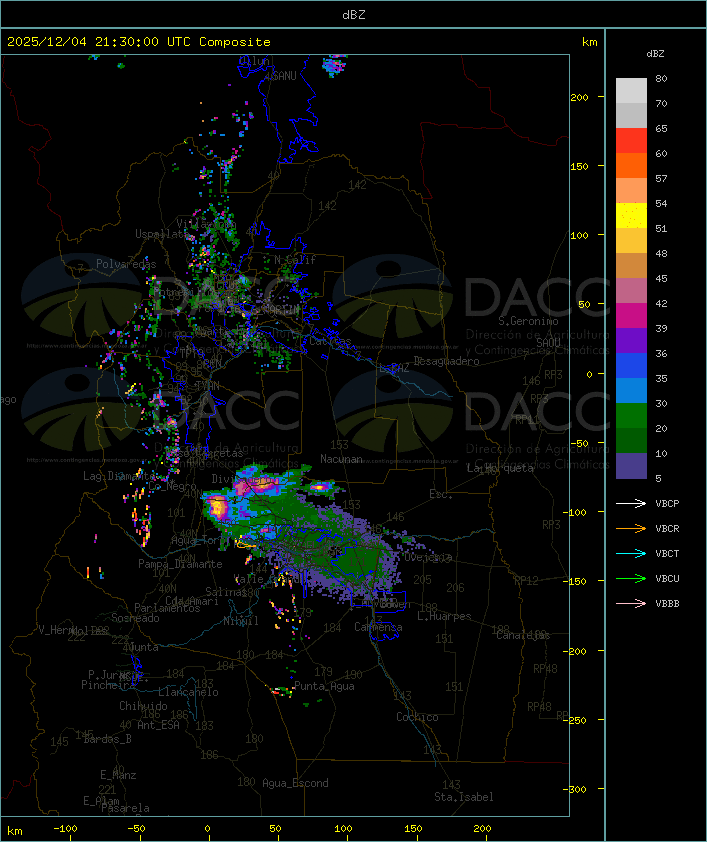Click the Cochico map label

click(x=417, y=717)
